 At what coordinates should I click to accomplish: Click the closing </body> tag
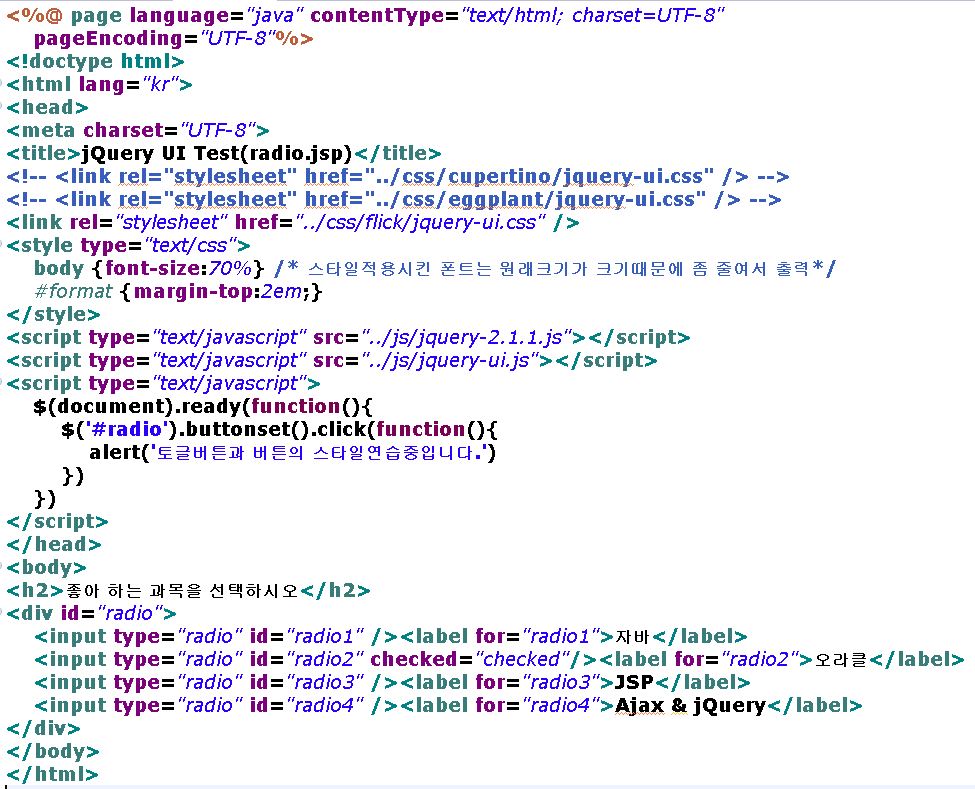pos(53,752)
